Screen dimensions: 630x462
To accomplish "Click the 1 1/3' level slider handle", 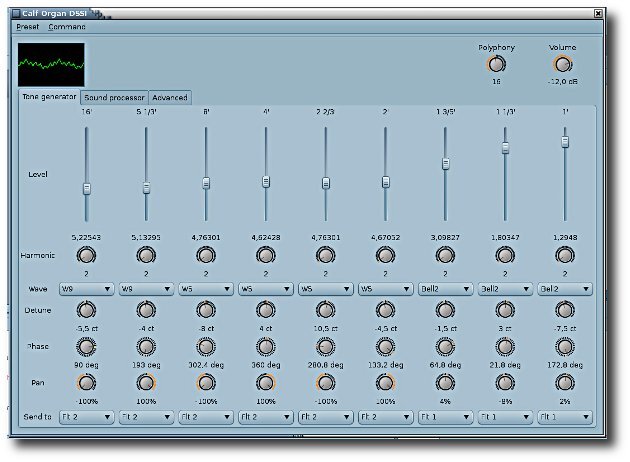I will 505,147.
